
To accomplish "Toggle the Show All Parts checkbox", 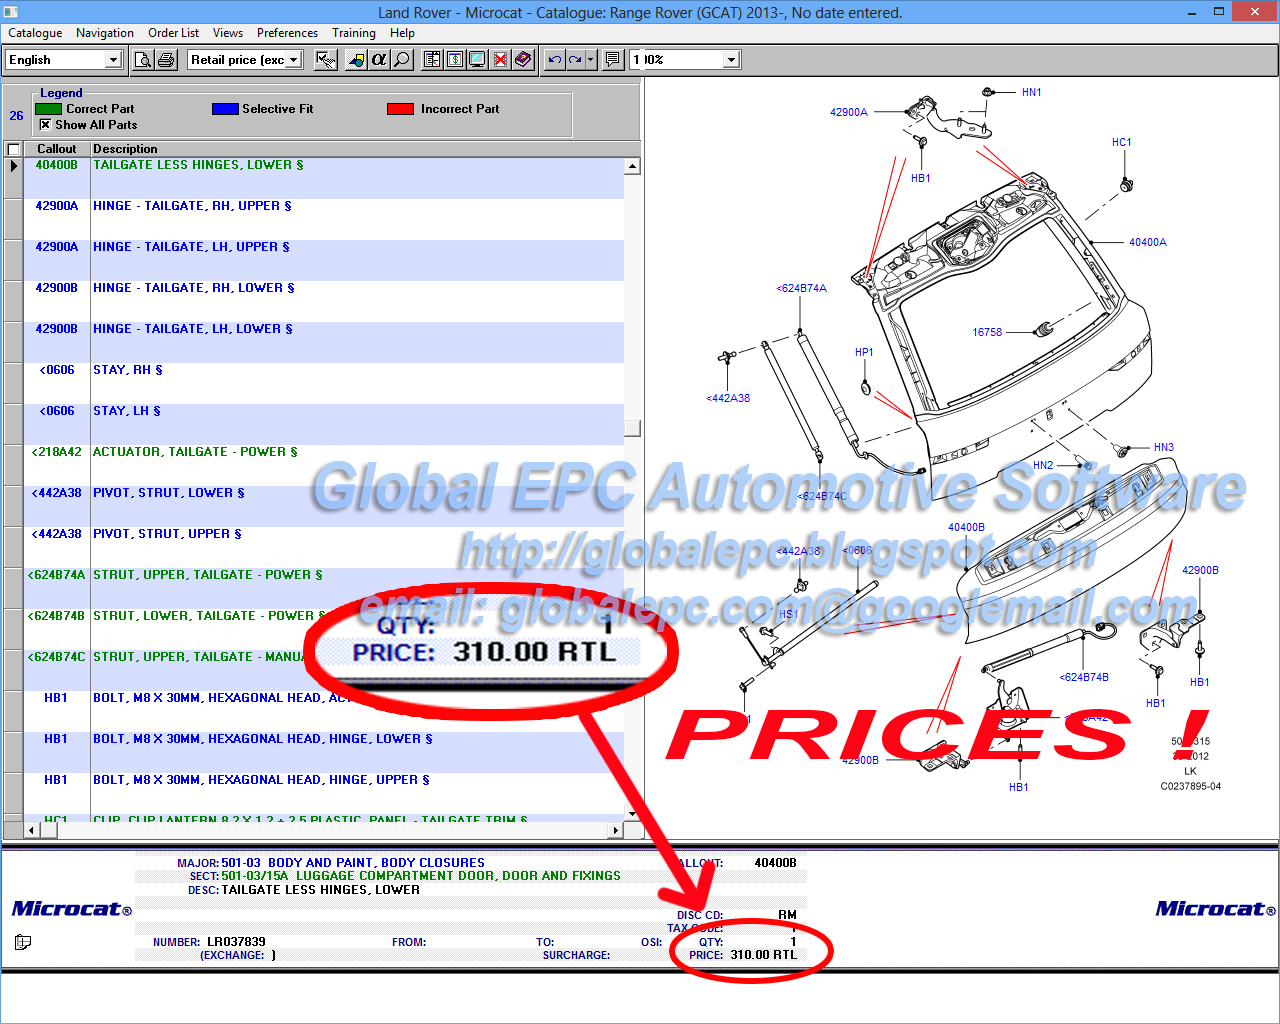I will (45, 125).
